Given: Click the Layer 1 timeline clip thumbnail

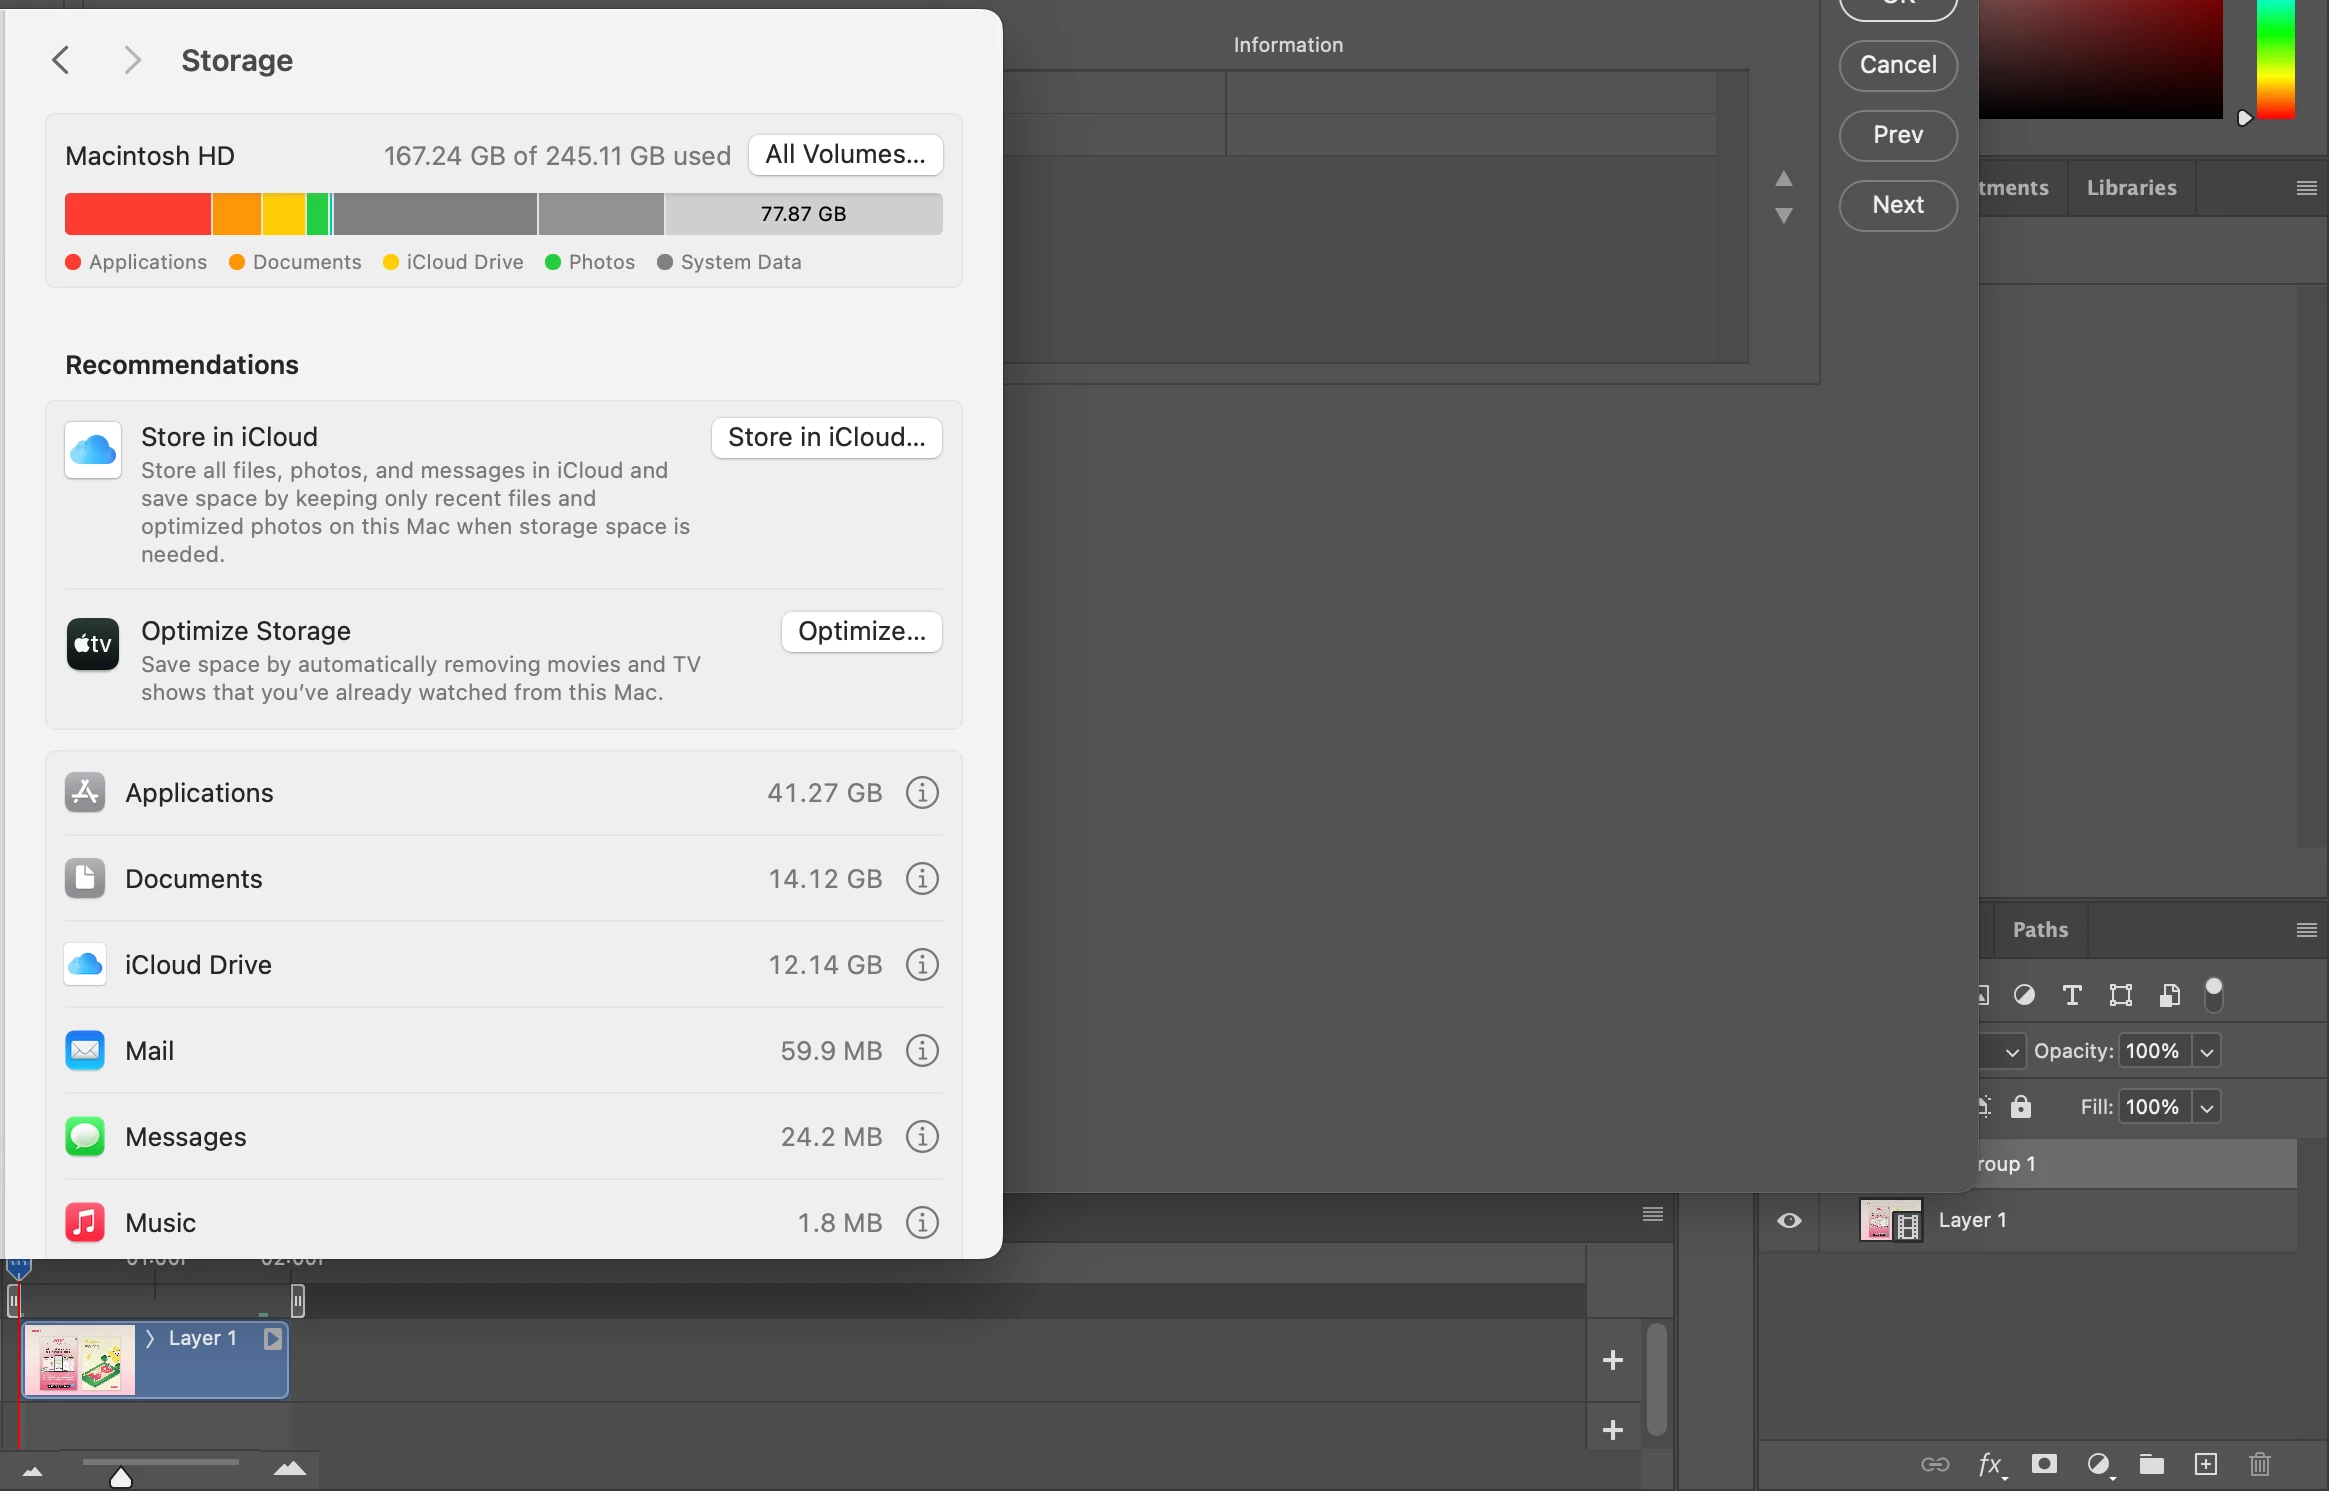Looking at the screenshot, I should click(x=80, y=1360).
